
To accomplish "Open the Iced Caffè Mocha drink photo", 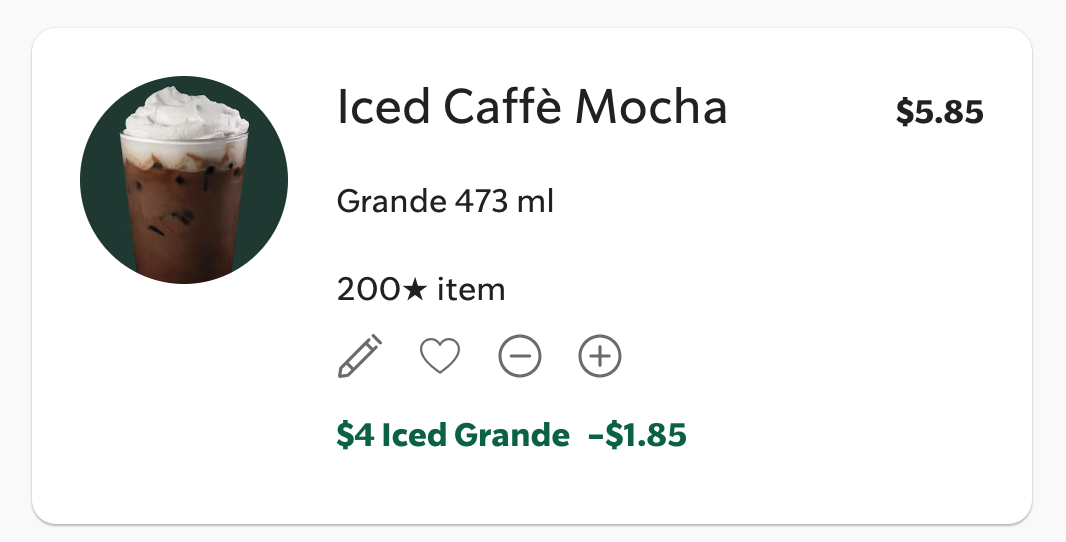I will (x=184, y=180).
